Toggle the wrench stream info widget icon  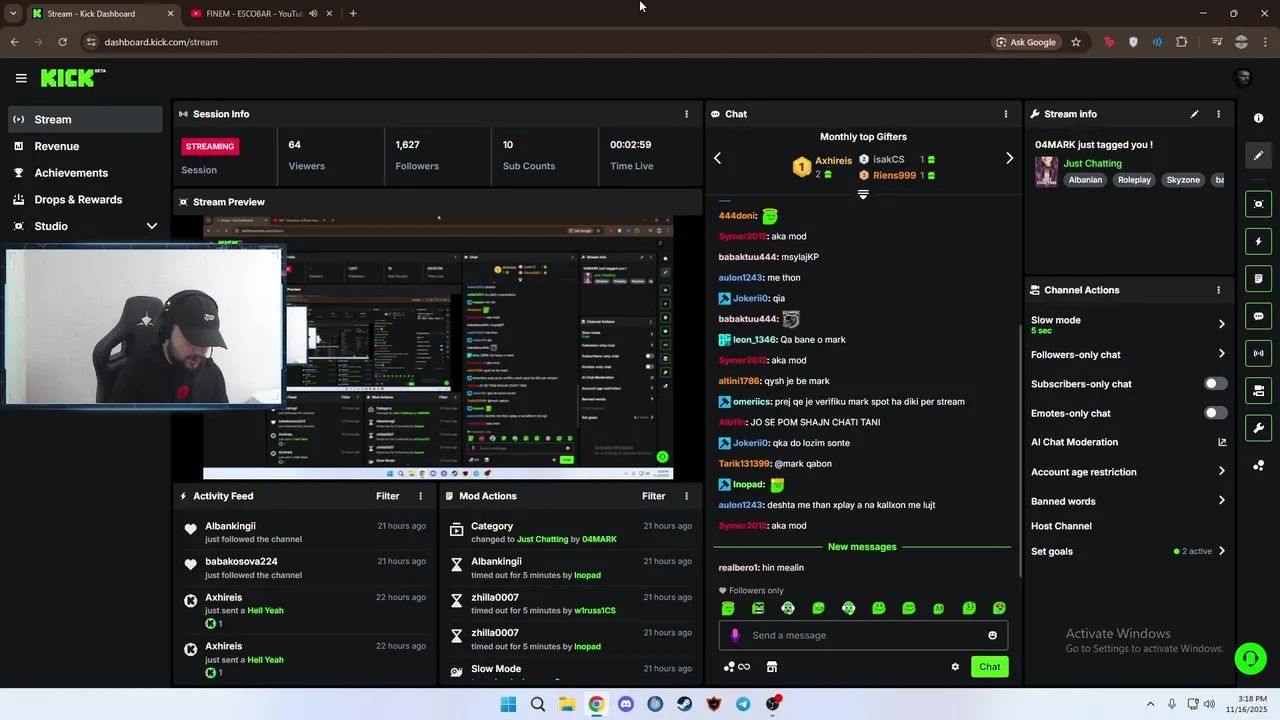click(x=1258, y=428)
